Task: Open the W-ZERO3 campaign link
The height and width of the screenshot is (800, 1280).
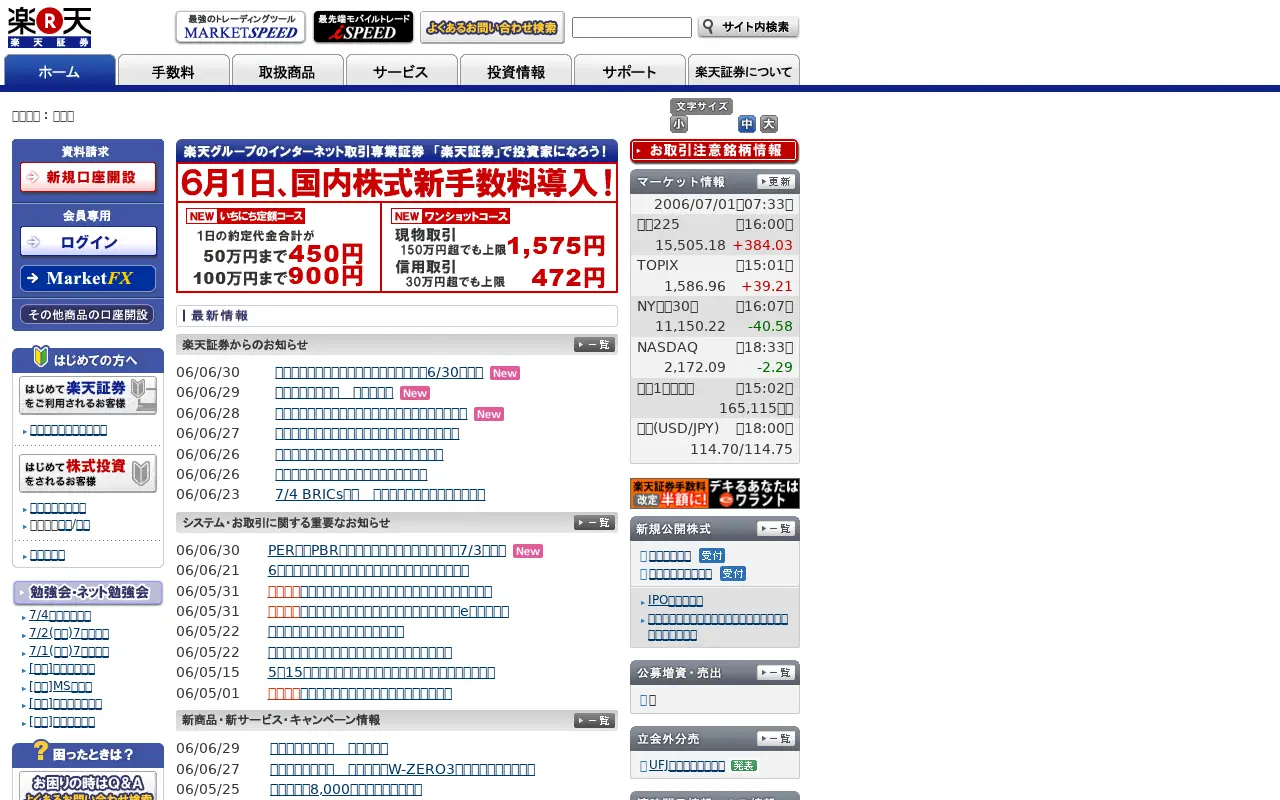Action: 403,769
